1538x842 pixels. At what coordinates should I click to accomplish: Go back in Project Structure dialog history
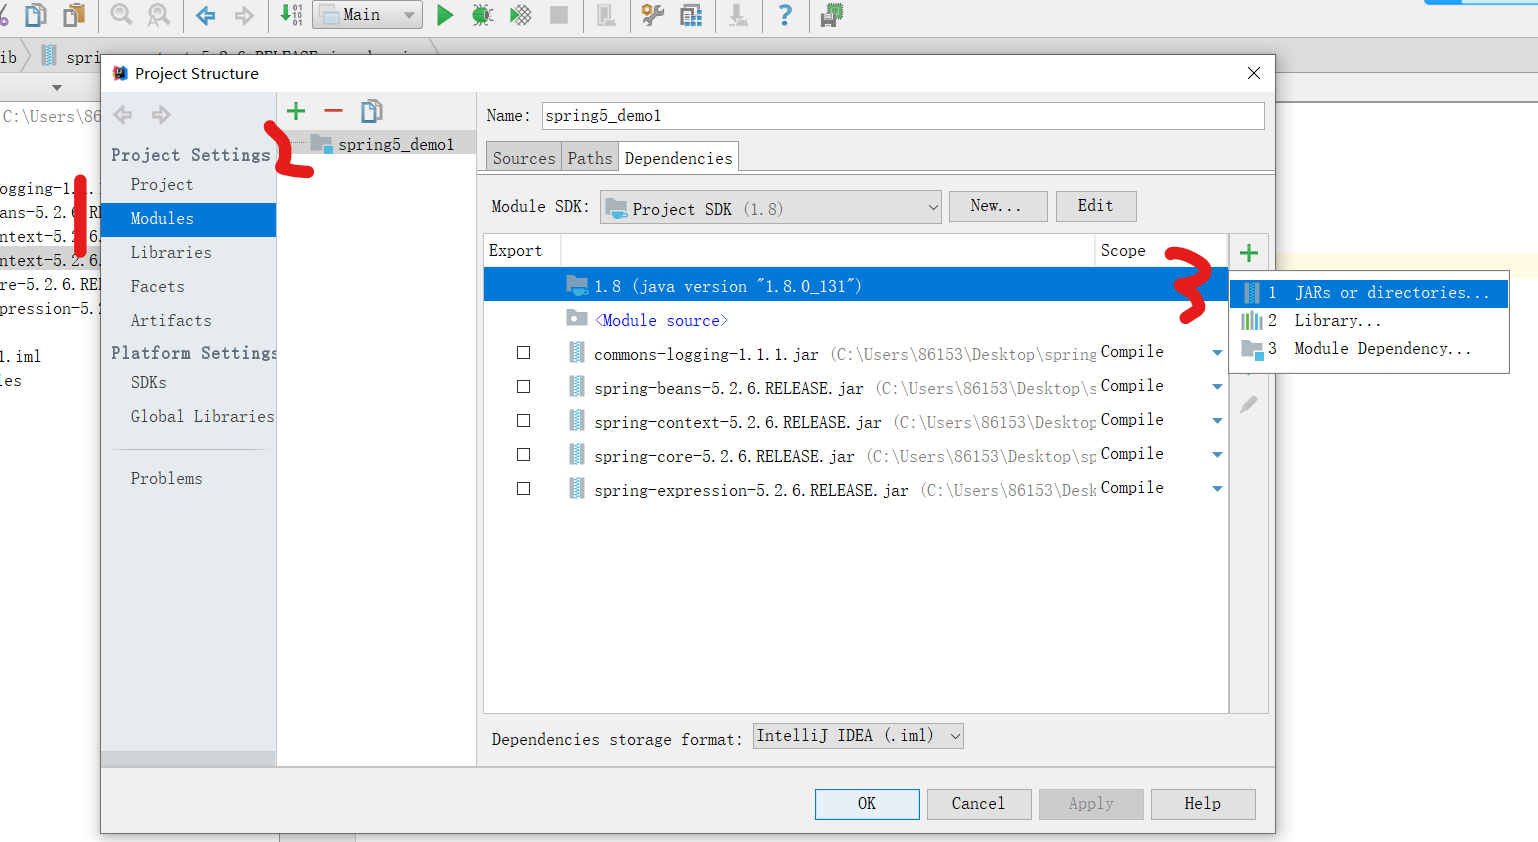(123, 115)
